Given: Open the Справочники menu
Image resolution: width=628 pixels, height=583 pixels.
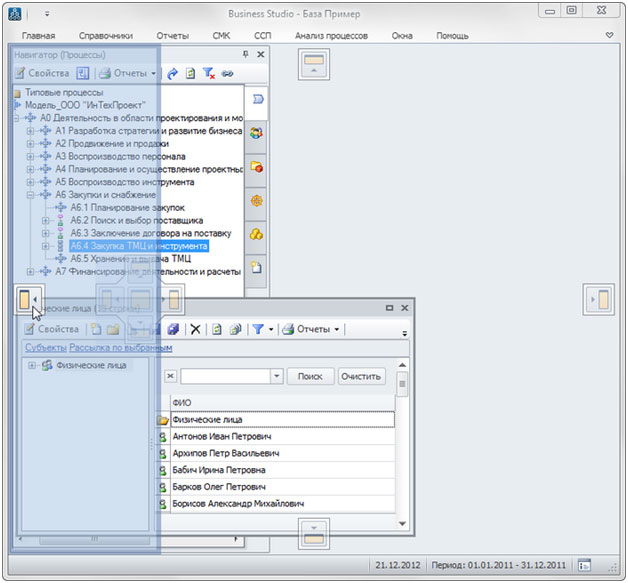Looking at the screenshot, I should (x=105, y=35).
